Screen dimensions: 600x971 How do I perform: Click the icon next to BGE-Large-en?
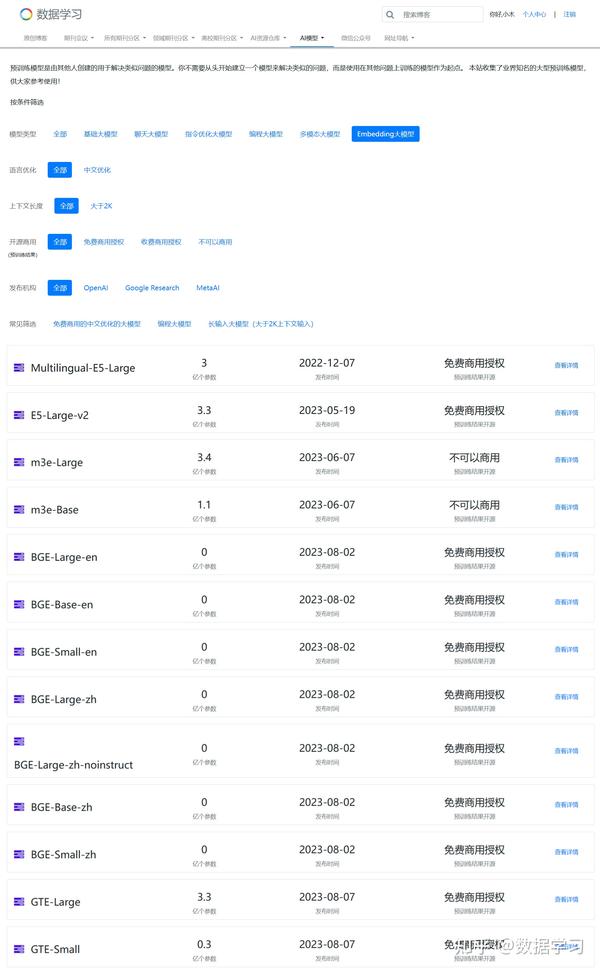[x=19, y=557]
